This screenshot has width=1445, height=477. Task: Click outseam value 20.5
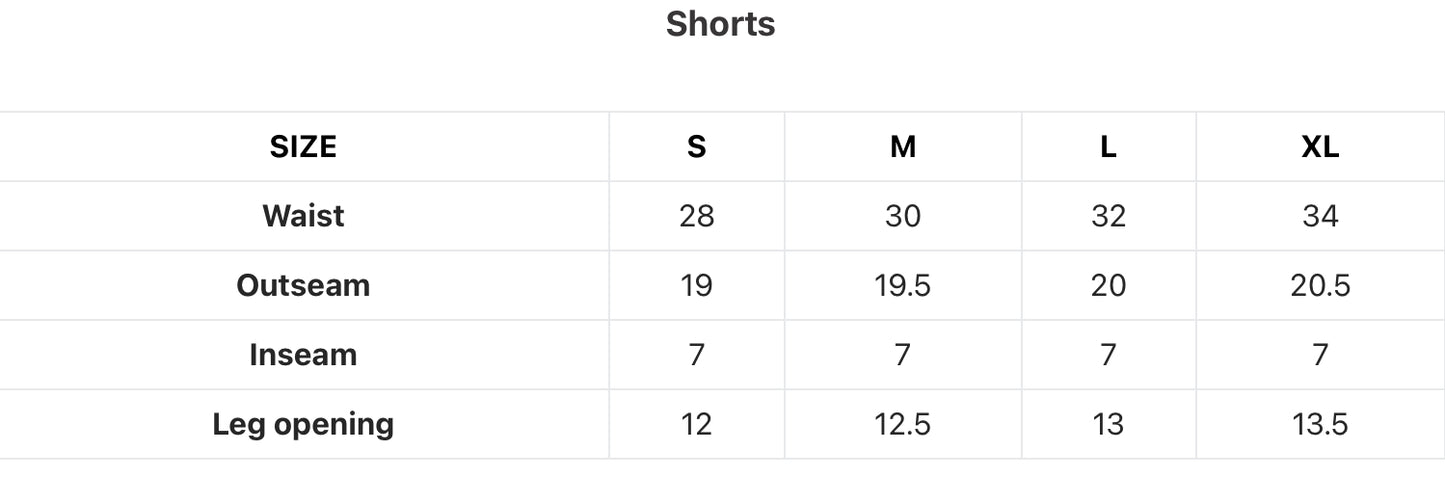tap(1320, 285)
